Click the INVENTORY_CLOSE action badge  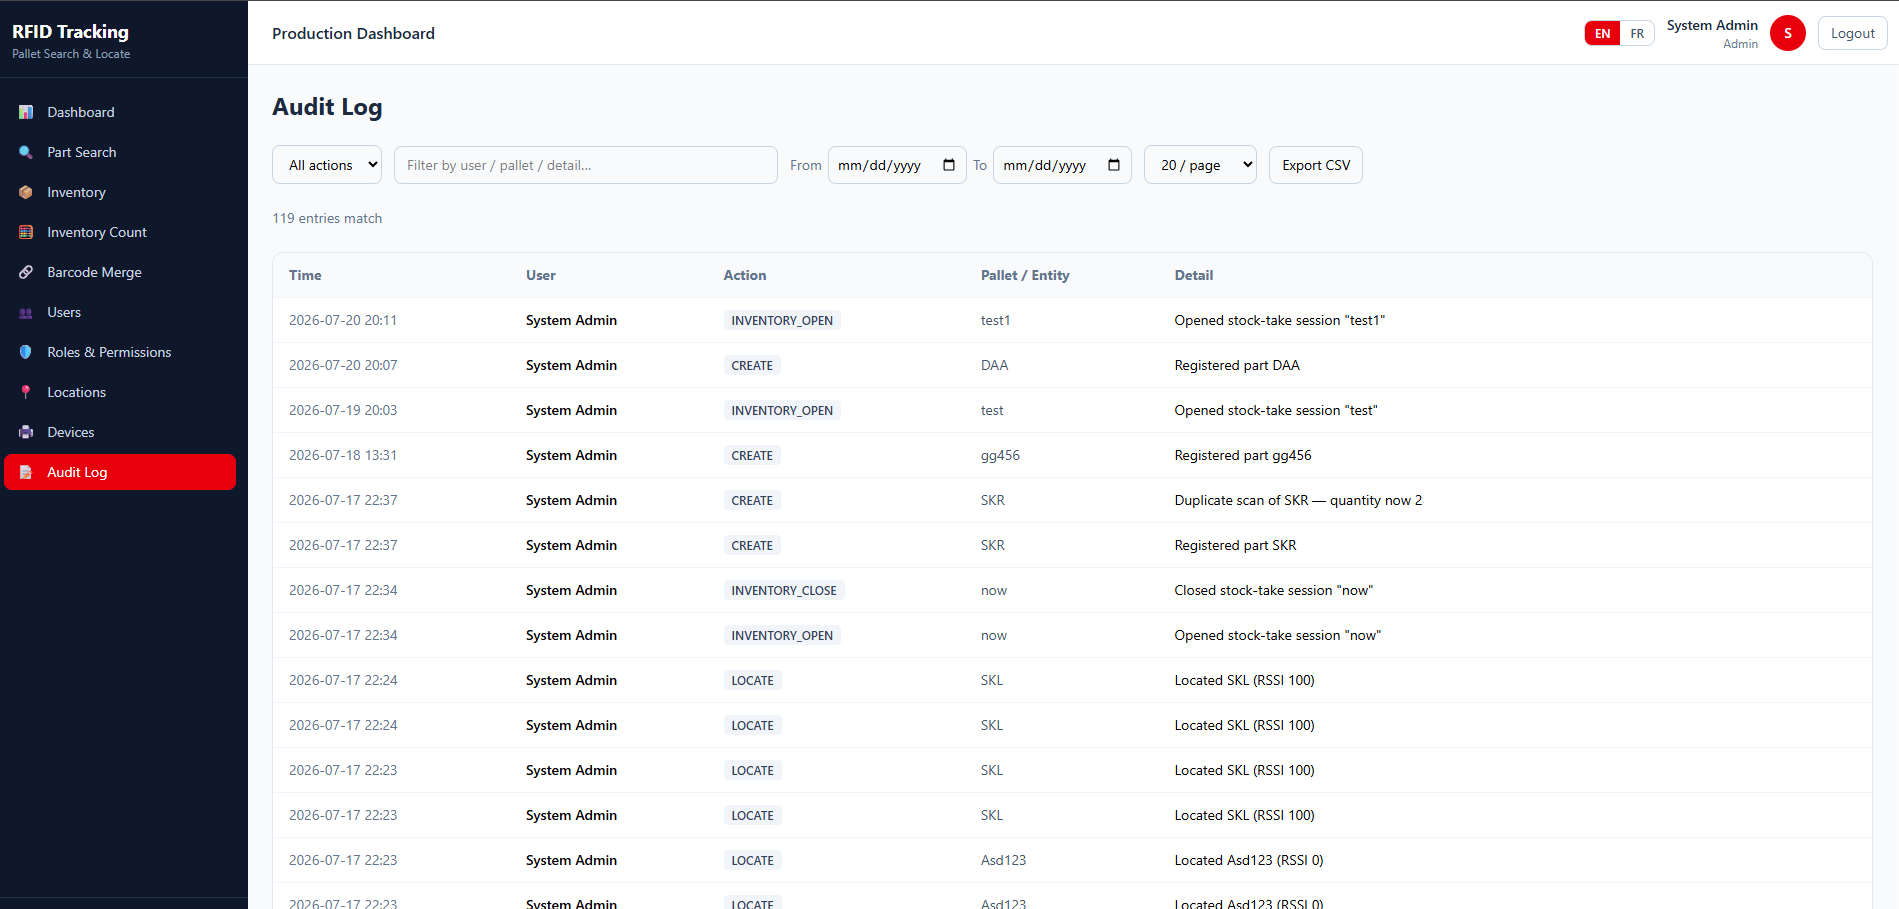click(x=784, y=590)
